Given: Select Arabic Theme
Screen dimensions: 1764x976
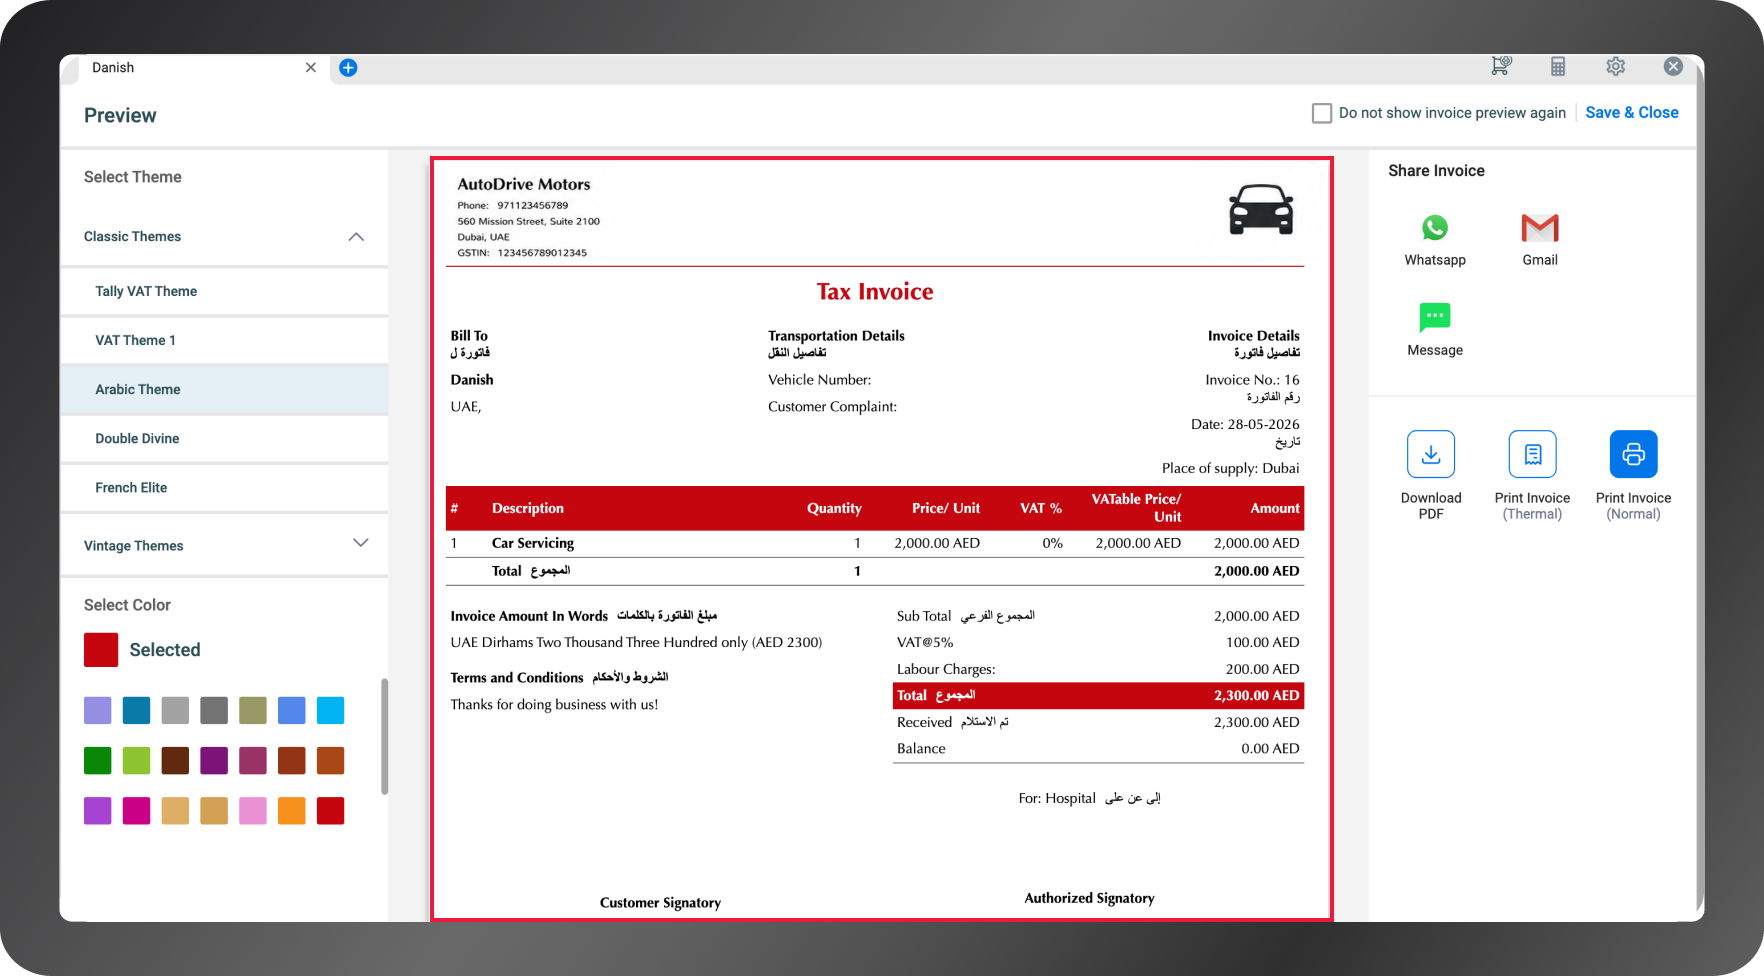Looking at the screenshot, I should click(224, 389).
